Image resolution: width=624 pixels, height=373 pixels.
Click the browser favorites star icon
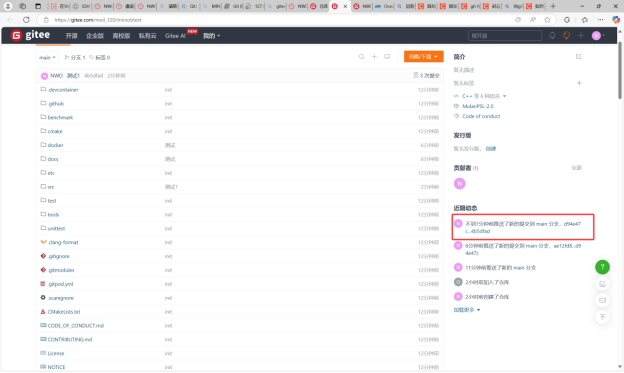tap(547, 20)
